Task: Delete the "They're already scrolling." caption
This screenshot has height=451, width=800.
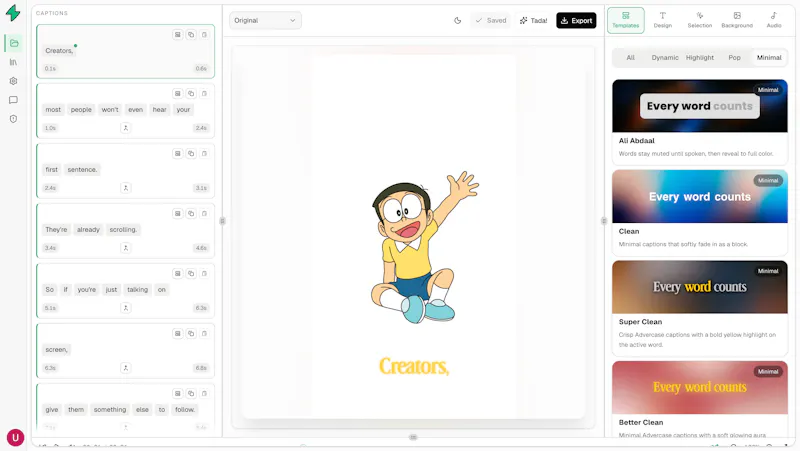Action: (204, 213)
